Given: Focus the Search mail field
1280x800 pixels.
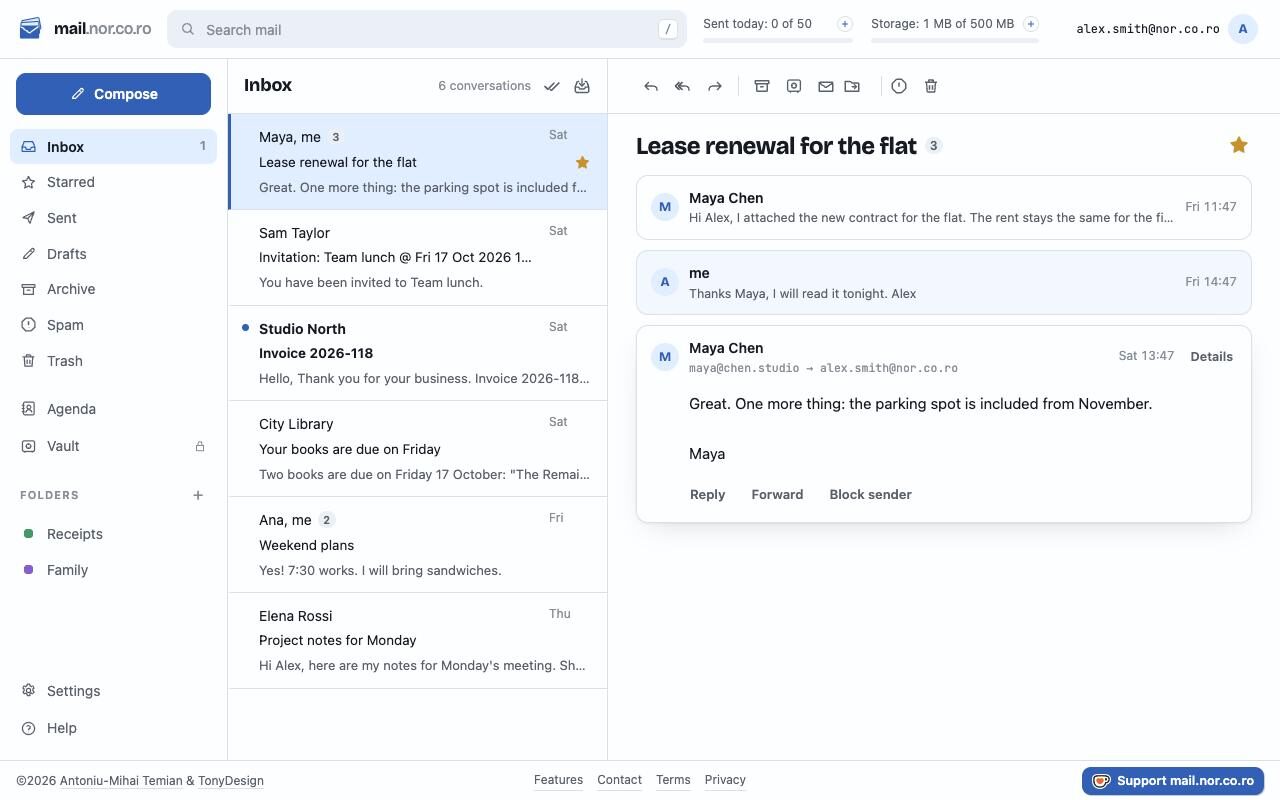Looking at the screenshot, I should click(427, 29).
